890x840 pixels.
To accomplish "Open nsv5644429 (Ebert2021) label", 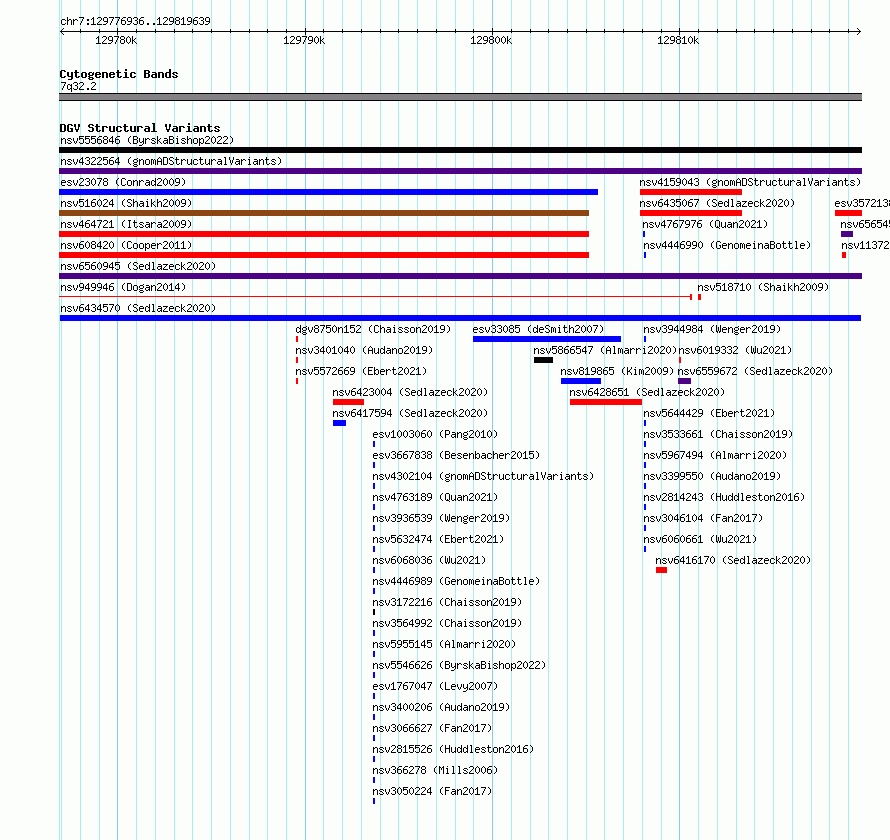I will coord(709,413).
